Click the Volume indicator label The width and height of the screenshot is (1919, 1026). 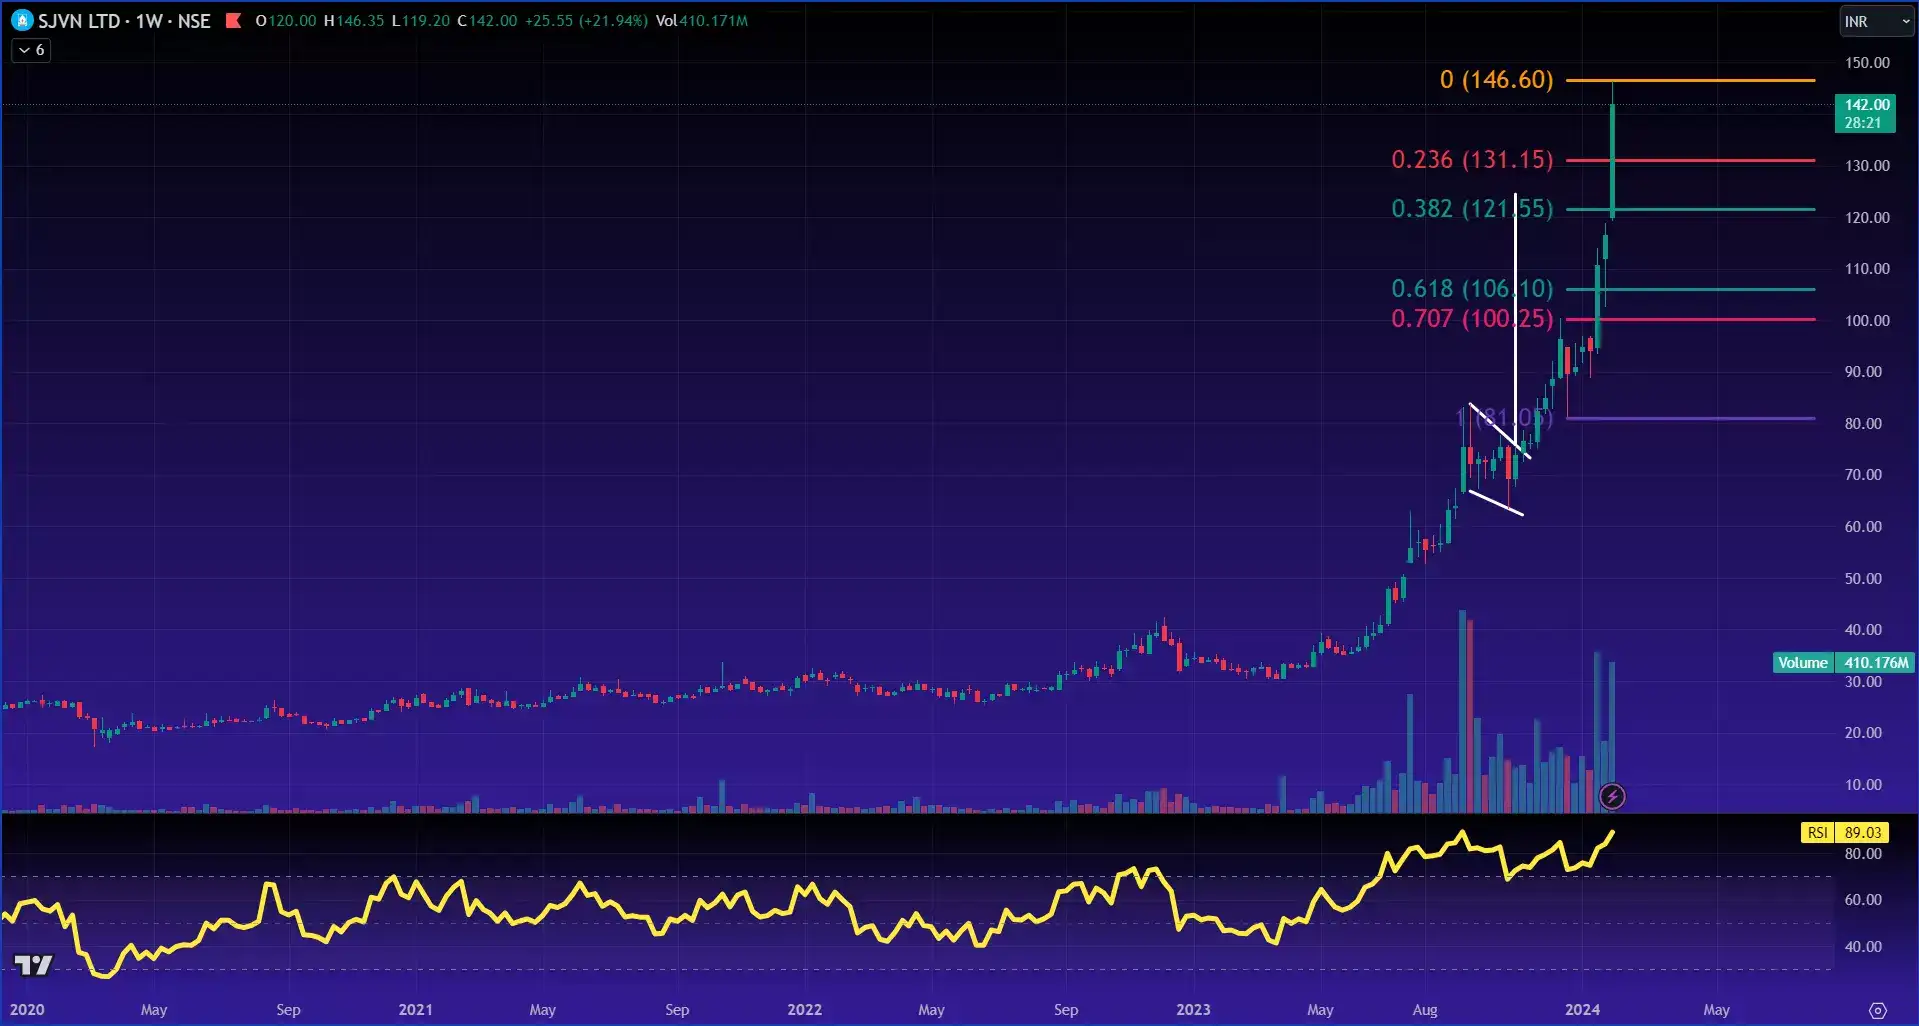tap(1803, 663)
